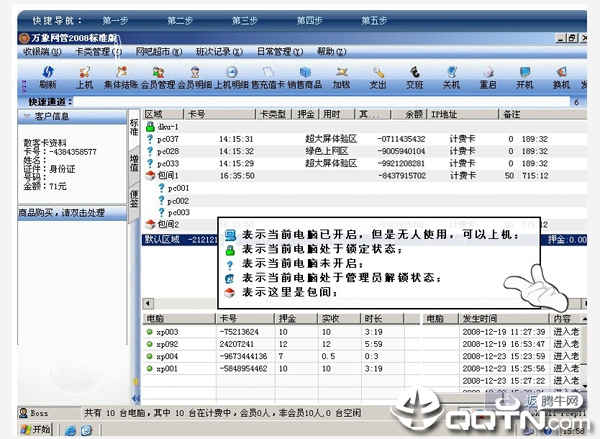
Task: Click the 24207241 card number cell
Action: tap(236, 344)
